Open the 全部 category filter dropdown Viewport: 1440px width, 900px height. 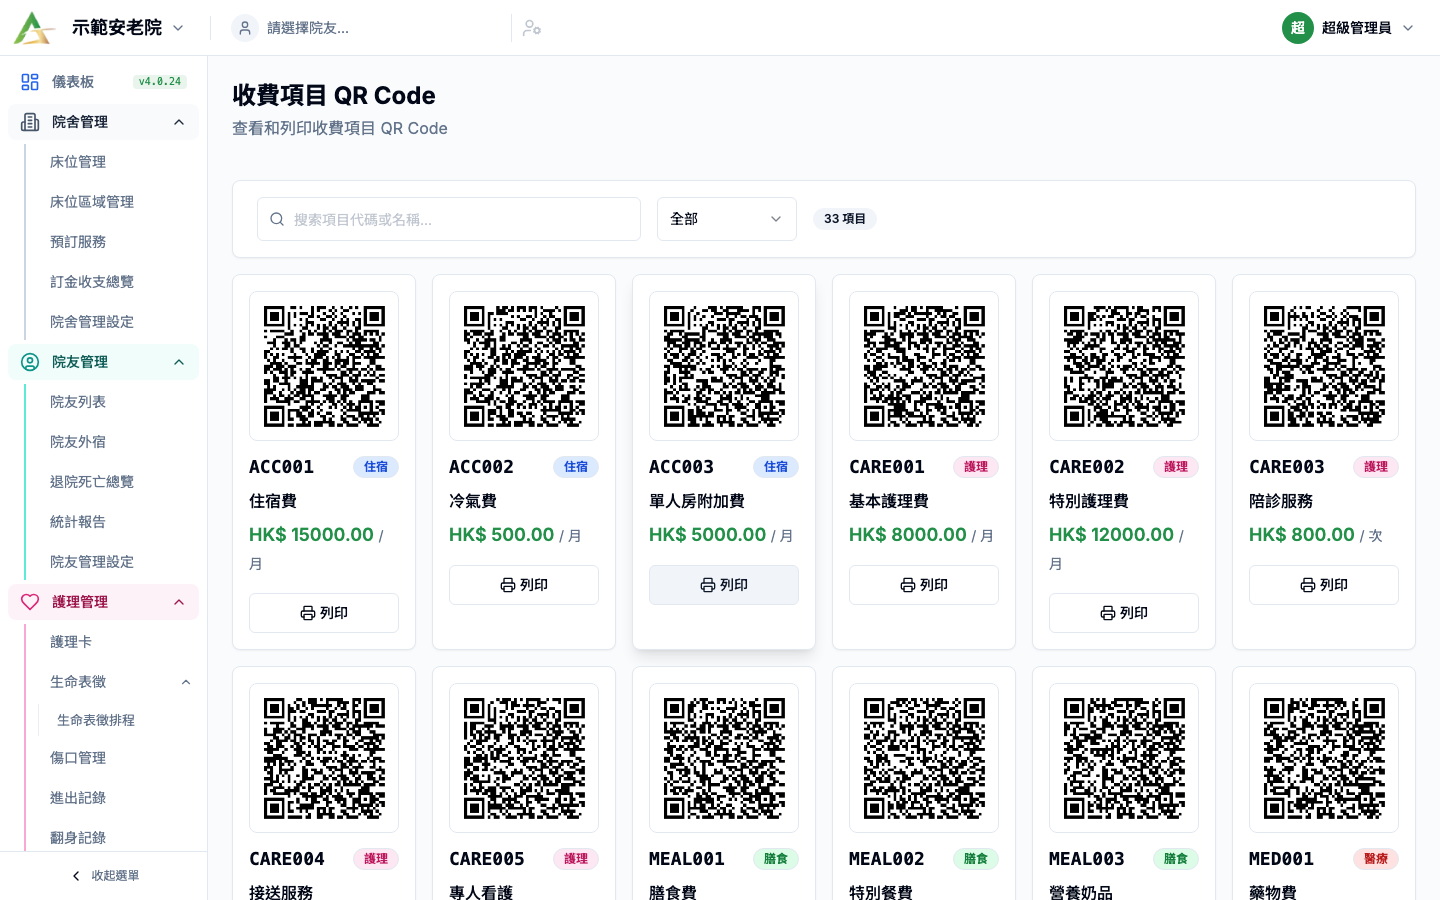727,219
